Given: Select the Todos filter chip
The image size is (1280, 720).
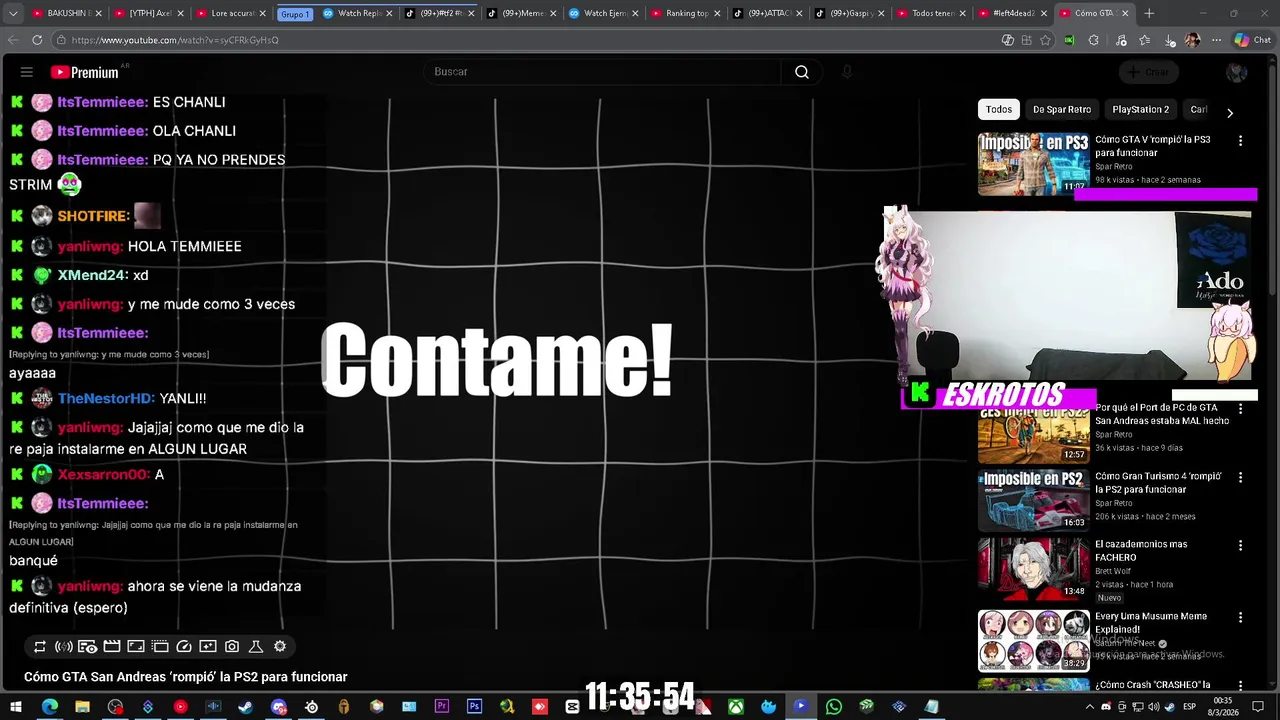Looking at the screenshot, I should tap(999, 109).
